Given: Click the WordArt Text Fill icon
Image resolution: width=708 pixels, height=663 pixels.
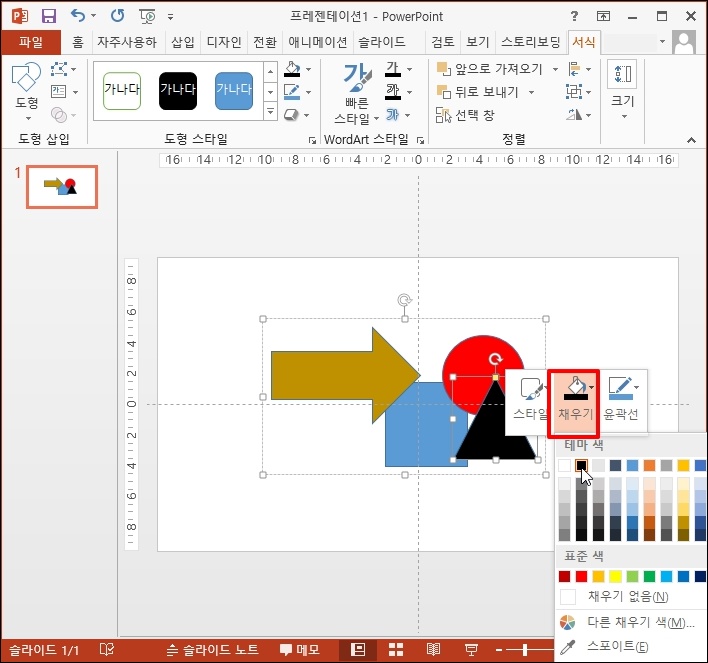Looking at the screenshot, I should click(x=393, y=69).
